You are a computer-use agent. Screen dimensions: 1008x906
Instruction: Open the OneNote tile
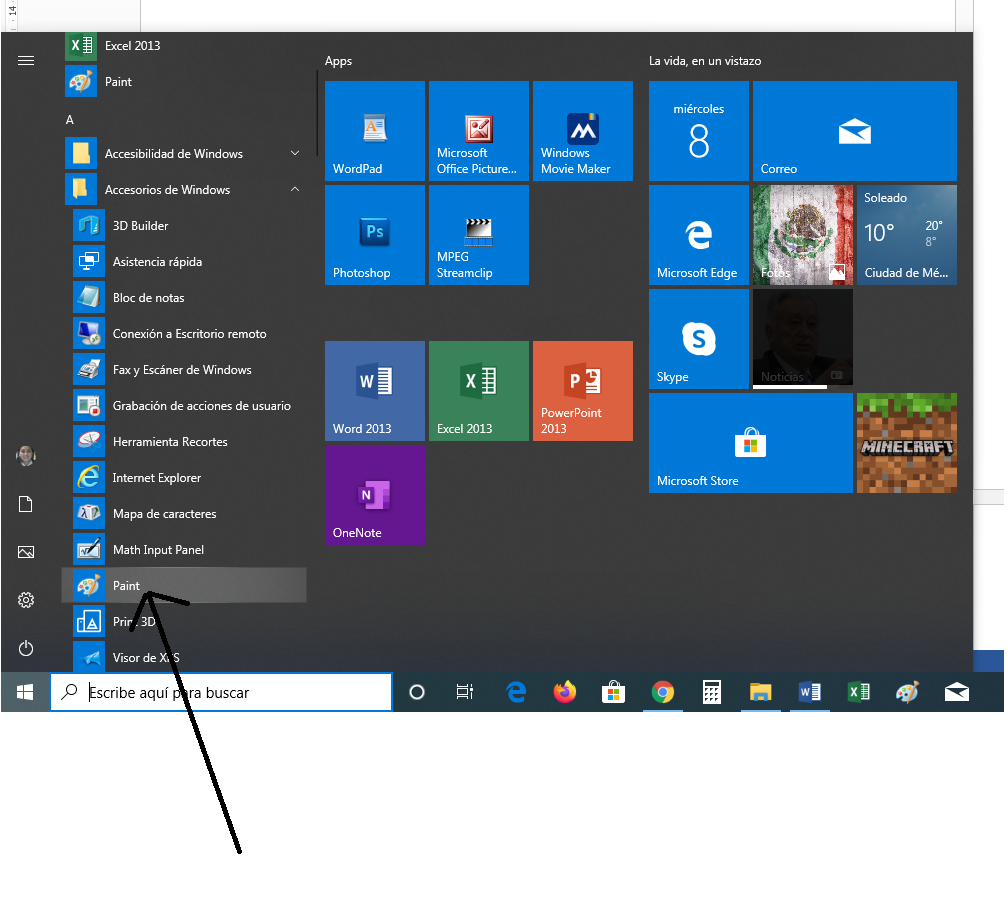click(x=375, y=495)
